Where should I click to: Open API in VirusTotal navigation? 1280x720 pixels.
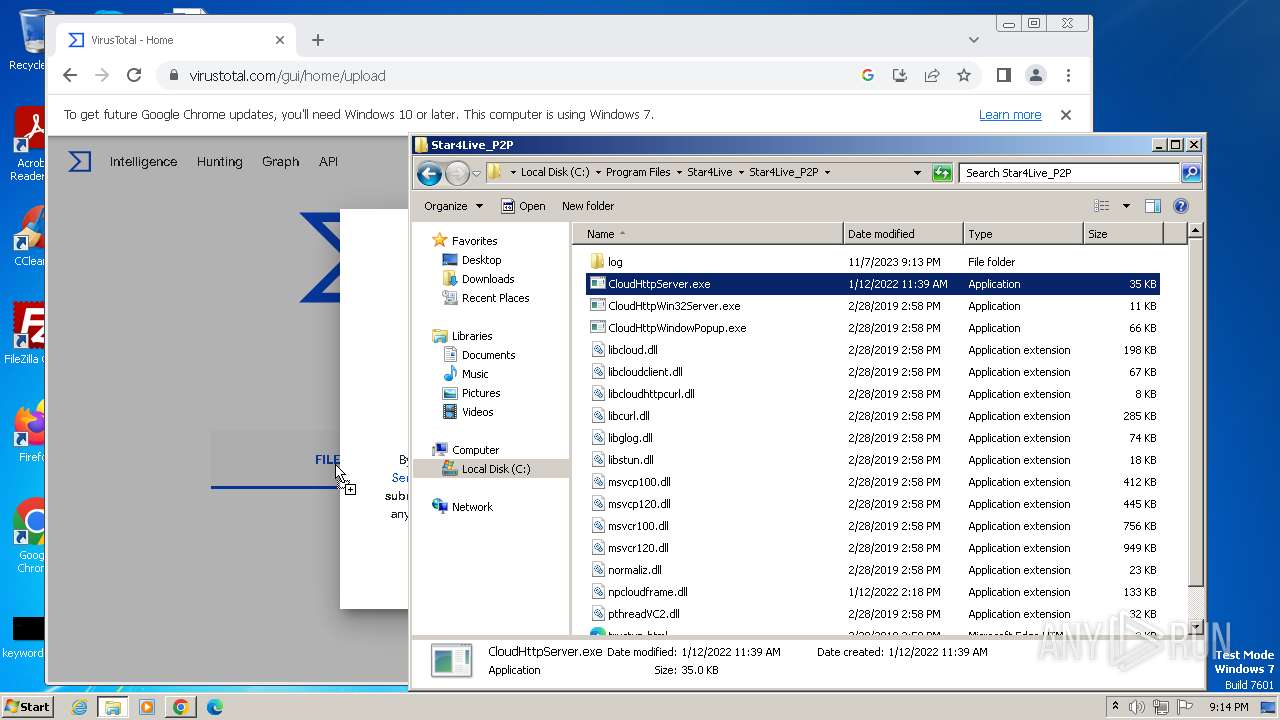(x=328, y=161)
